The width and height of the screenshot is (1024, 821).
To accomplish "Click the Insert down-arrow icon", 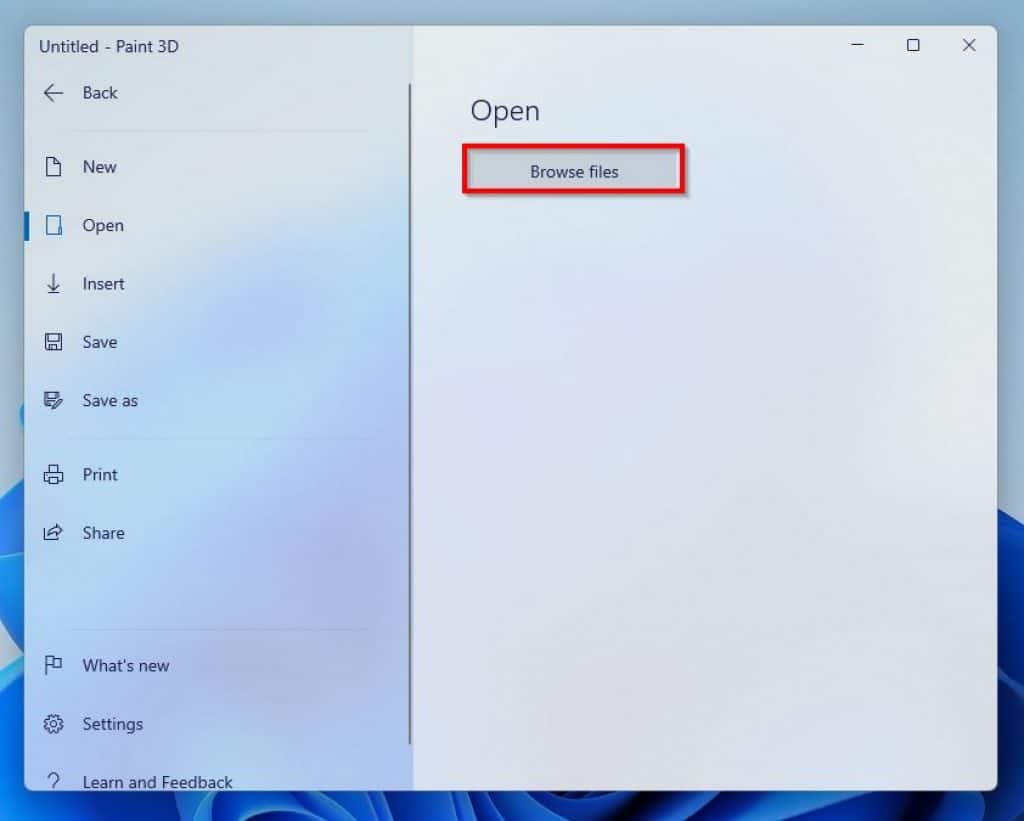I will pos(53,283).
